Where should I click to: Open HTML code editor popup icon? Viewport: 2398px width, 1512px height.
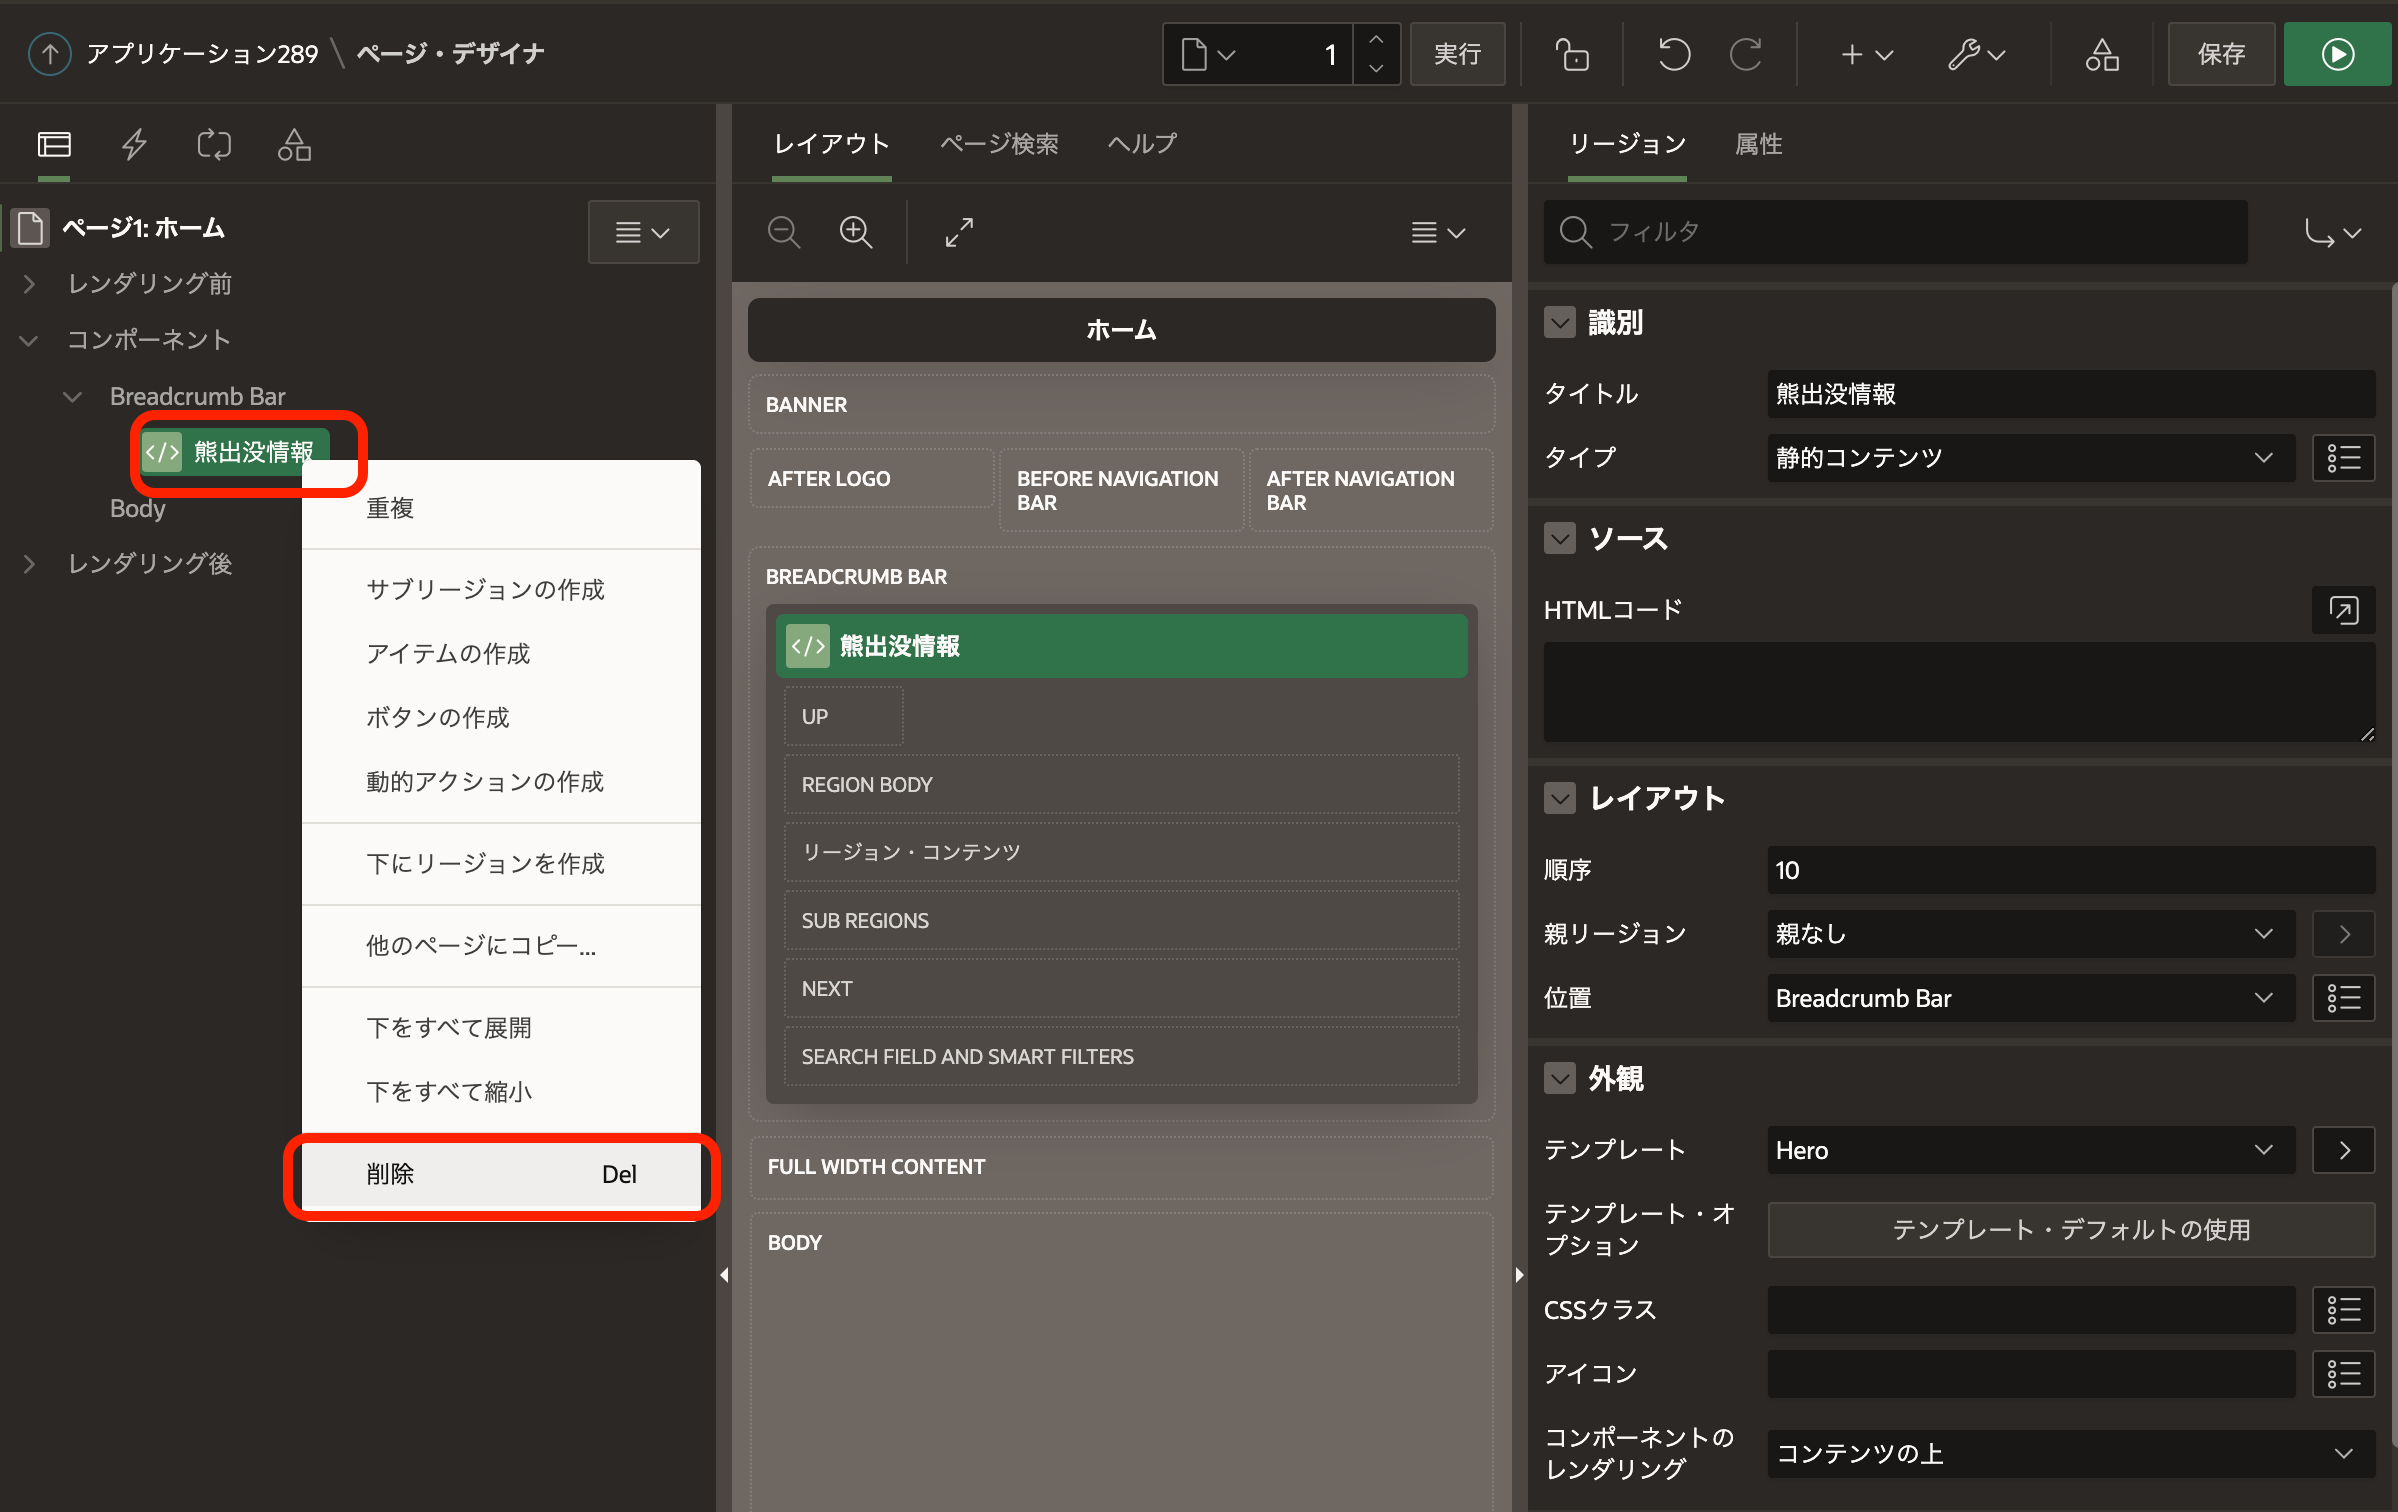point(2343,609)
